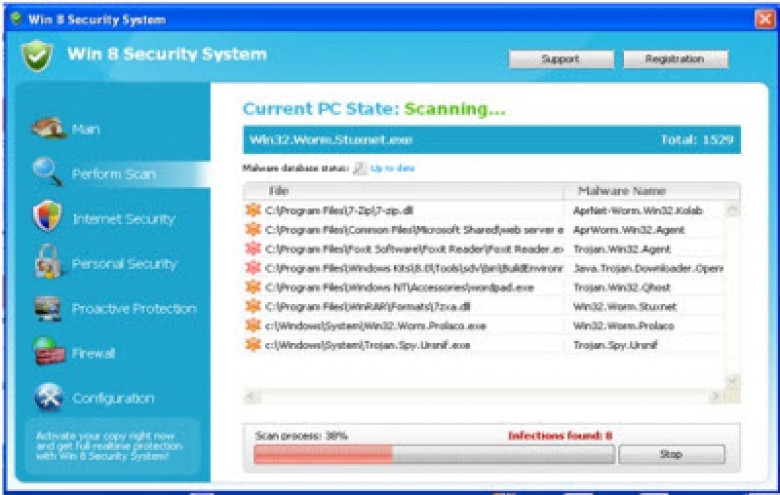The height and width of the screenshot is (495, 780).
Task: Click the Support button
Action: (561, 59)
